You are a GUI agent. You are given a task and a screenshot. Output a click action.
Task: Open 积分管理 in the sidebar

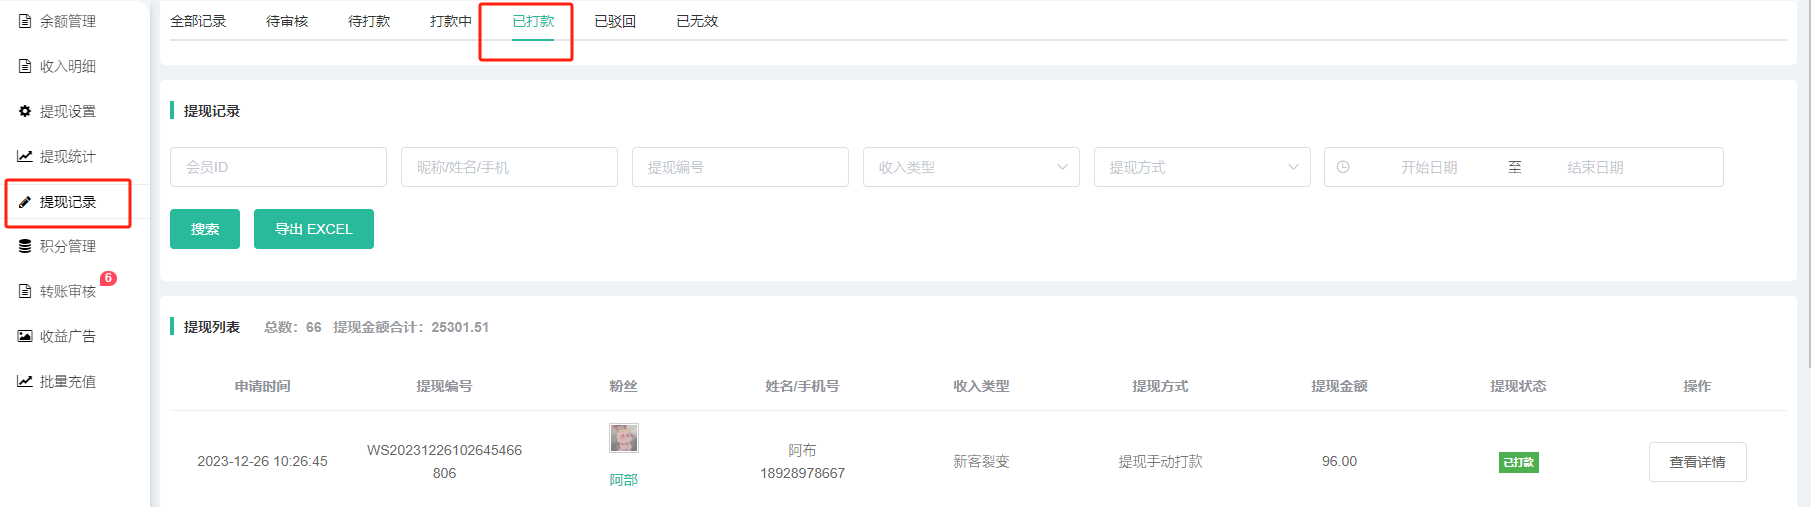pos(68,246)
